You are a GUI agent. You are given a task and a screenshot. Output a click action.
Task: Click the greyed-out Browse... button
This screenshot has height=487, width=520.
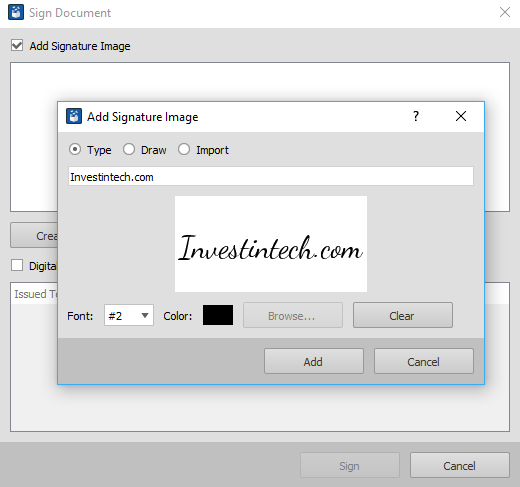click(x=293, y=315)
